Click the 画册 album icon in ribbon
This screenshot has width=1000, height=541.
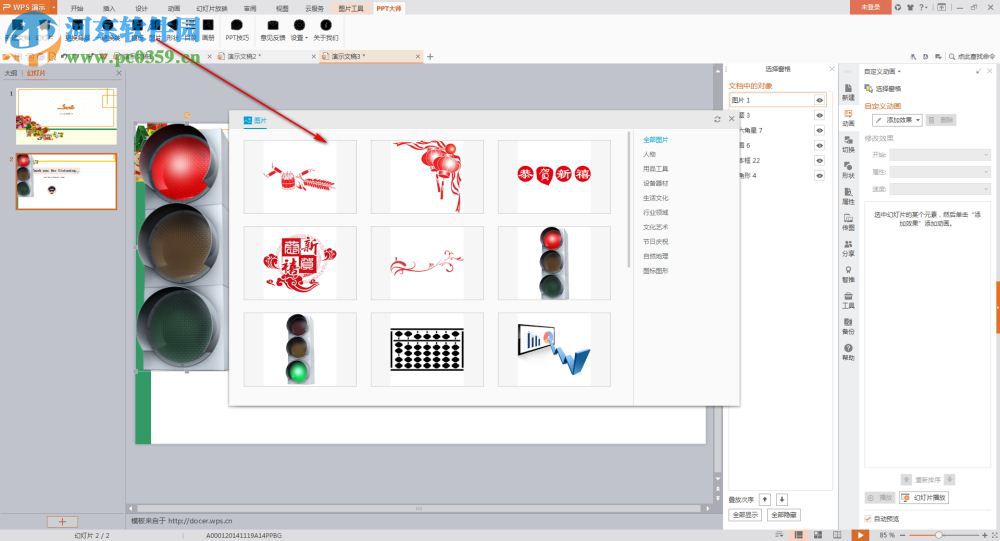(x=208, y=29)
